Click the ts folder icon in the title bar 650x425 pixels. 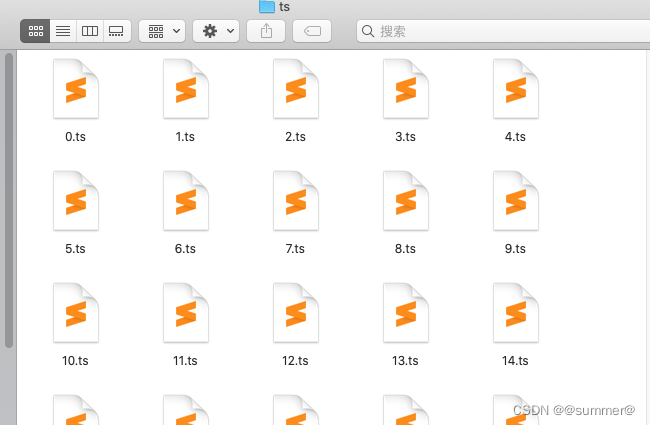(x=267, y=6)
